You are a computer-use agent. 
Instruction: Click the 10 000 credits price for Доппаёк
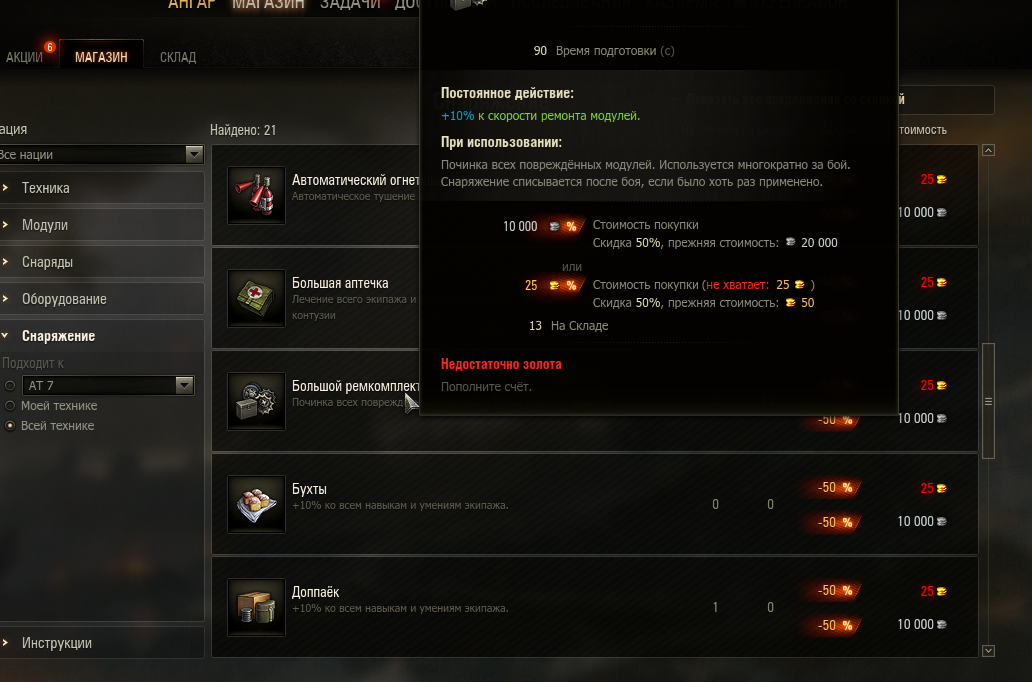[921, 624]
